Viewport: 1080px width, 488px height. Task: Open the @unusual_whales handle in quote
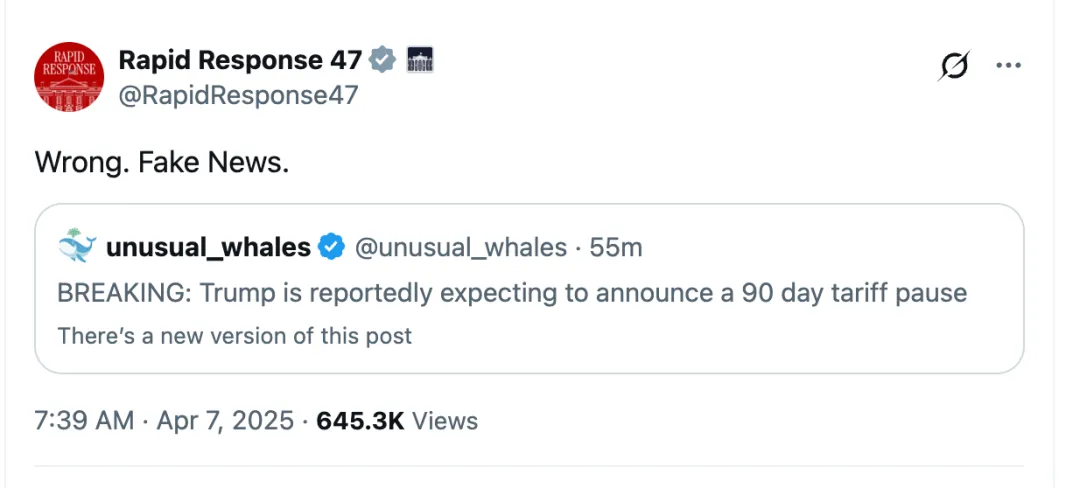[461, 247]
